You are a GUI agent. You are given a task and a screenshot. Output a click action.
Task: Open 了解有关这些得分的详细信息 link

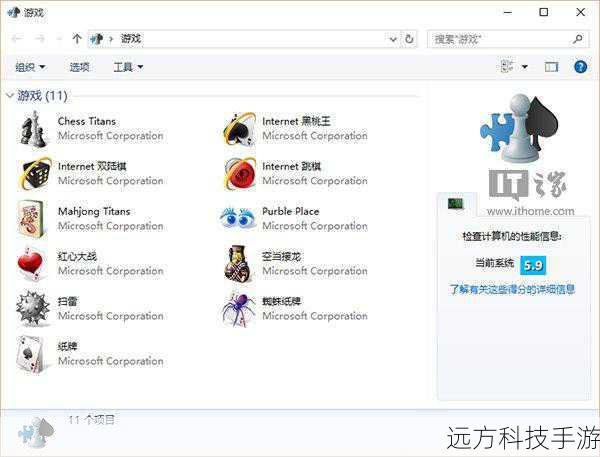pyautogui.click(x=512, y=289)
